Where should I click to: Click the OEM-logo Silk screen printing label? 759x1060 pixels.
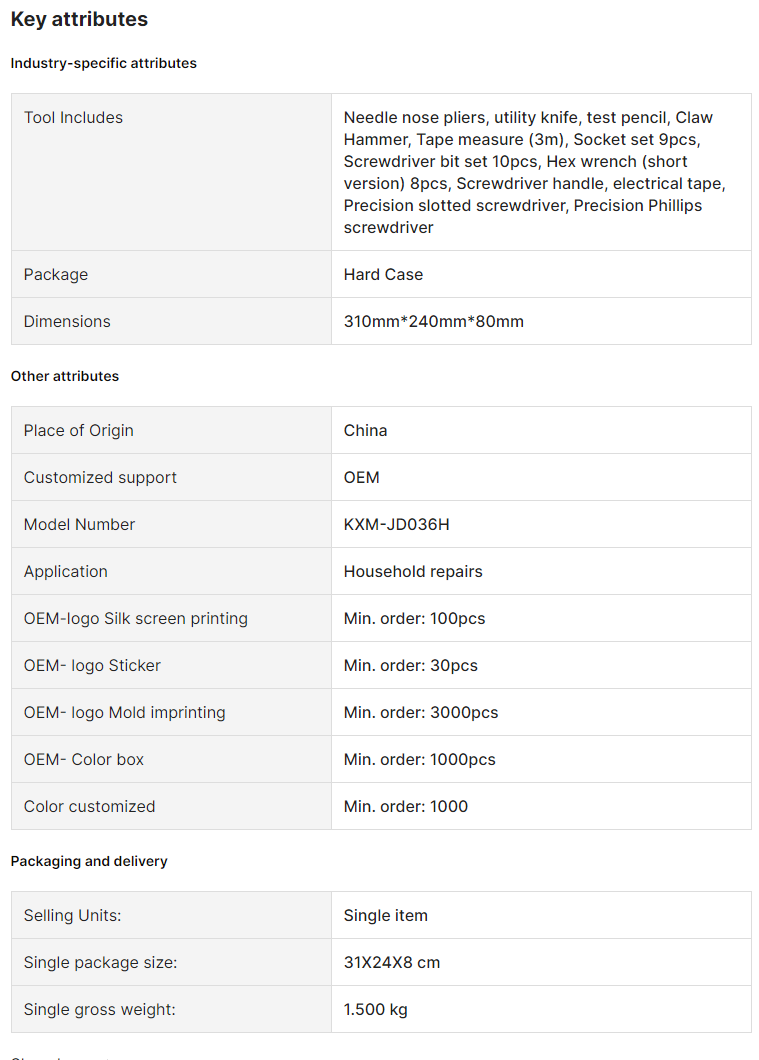(135, 618)
